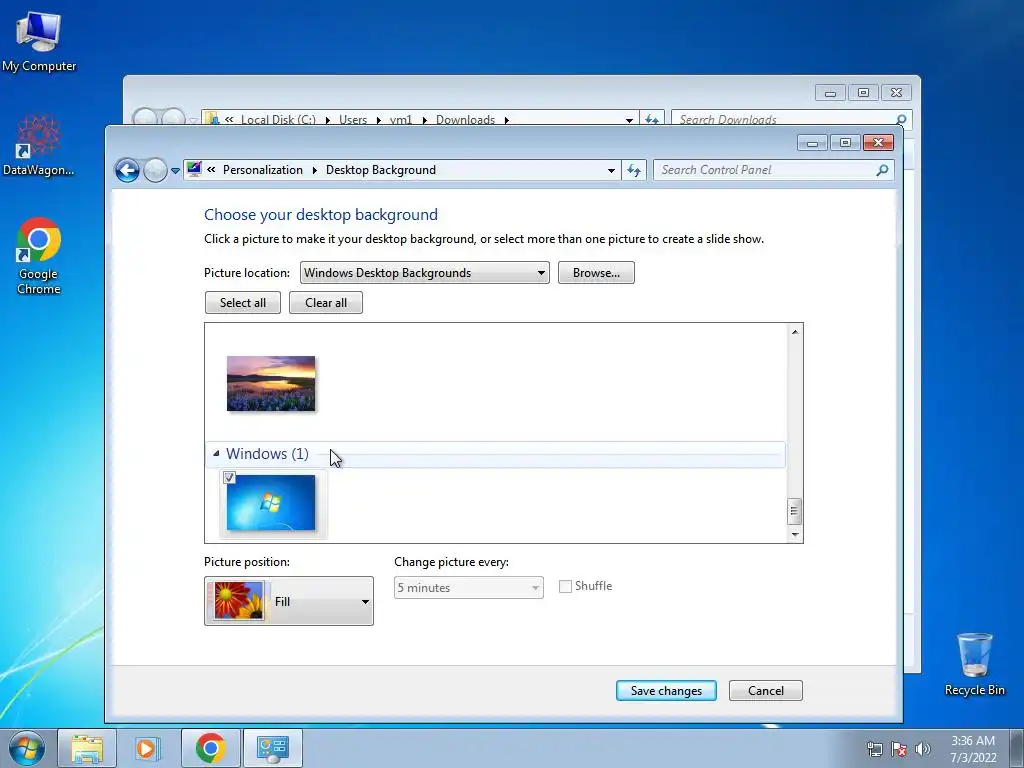Open the My Computer desktop icon
The width and height of the screenshot is (1024, 768).
coord(39,40)
